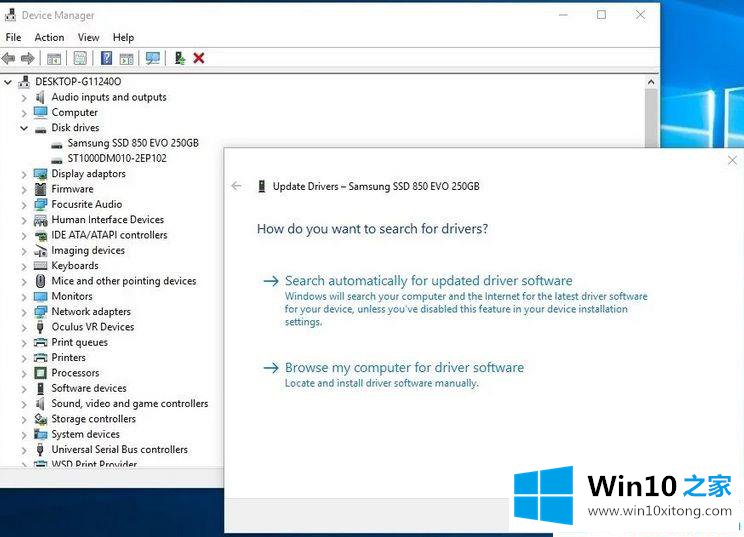This screenshot has height=537, width=744.
Task: Click Update driver toolbar icon
Action: [x=179, y=58]
